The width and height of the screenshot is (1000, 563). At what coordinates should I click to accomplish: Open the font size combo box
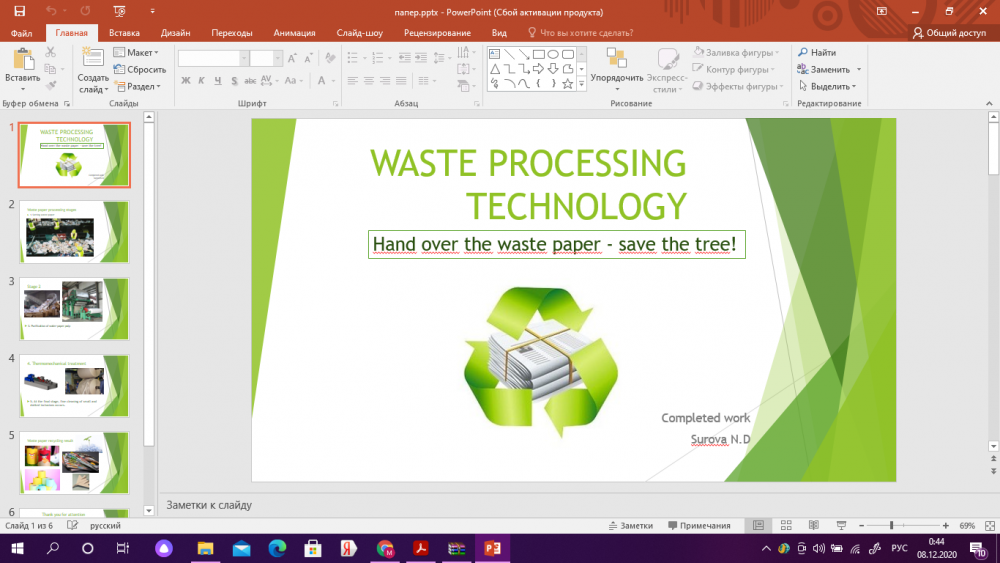click(265, 59)
